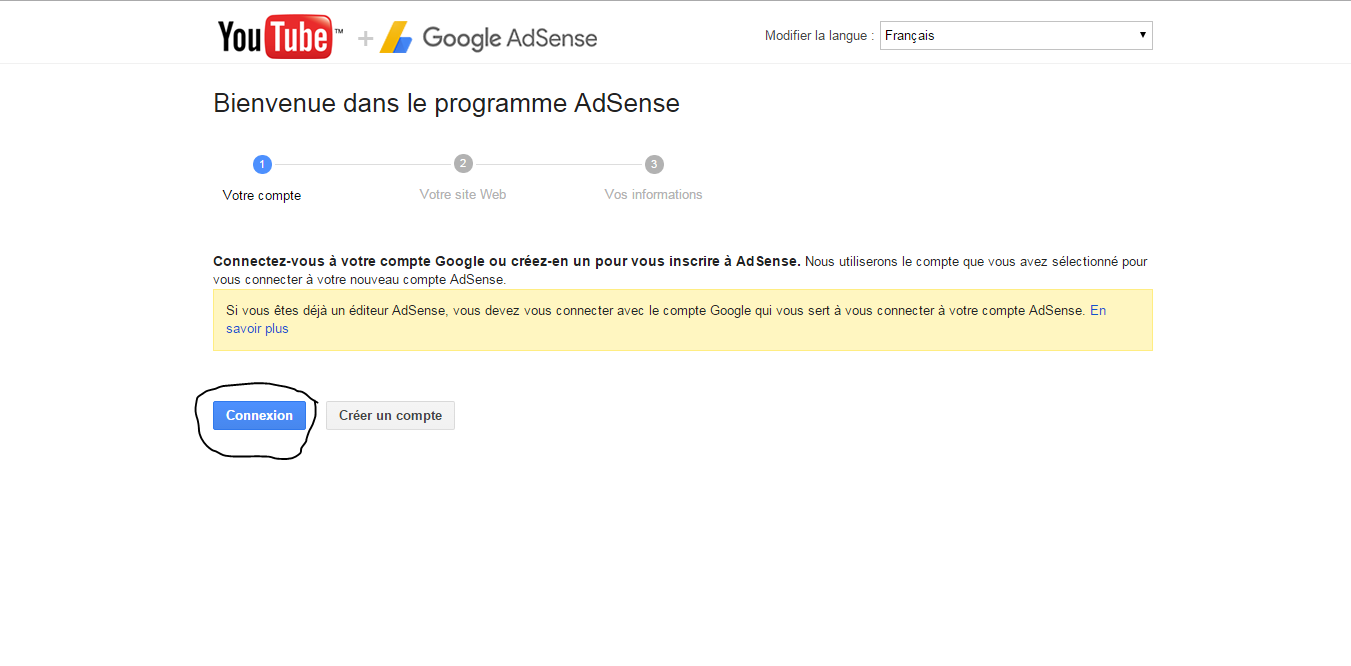Viewport: 1351px width, 666px height.
Task: Open the En savoir plus link
Action: pos(1098,311)
